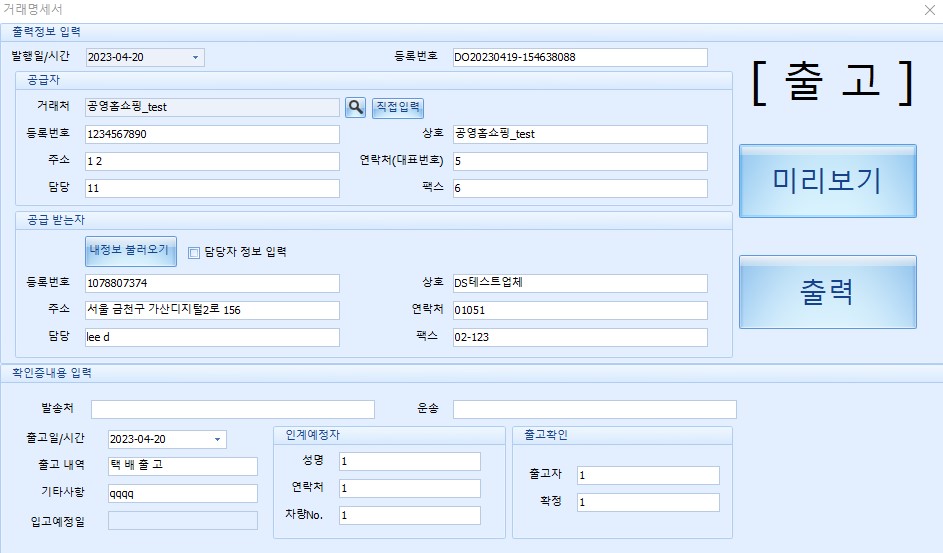The height and width of the screenshot is (553, 943).
Task: Click supplier 등록번호 field 1234567890
Action: (x=212, y=135)
